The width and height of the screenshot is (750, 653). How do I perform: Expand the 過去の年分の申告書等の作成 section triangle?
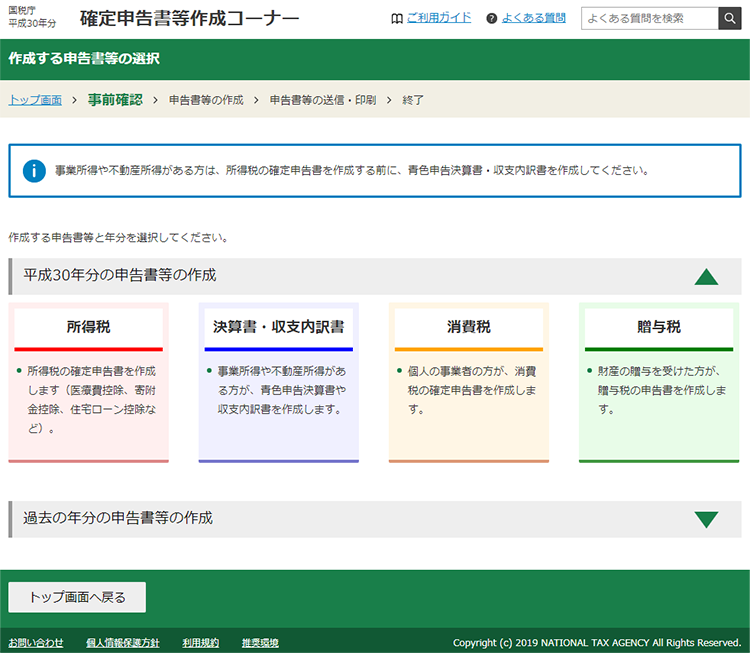706,520
